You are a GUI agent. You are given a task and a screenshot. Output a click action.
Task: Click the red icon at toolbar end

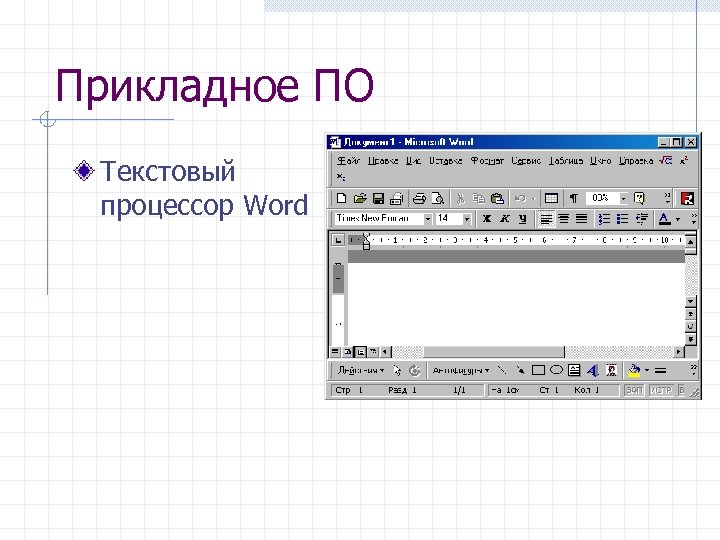tap(687, 198)
